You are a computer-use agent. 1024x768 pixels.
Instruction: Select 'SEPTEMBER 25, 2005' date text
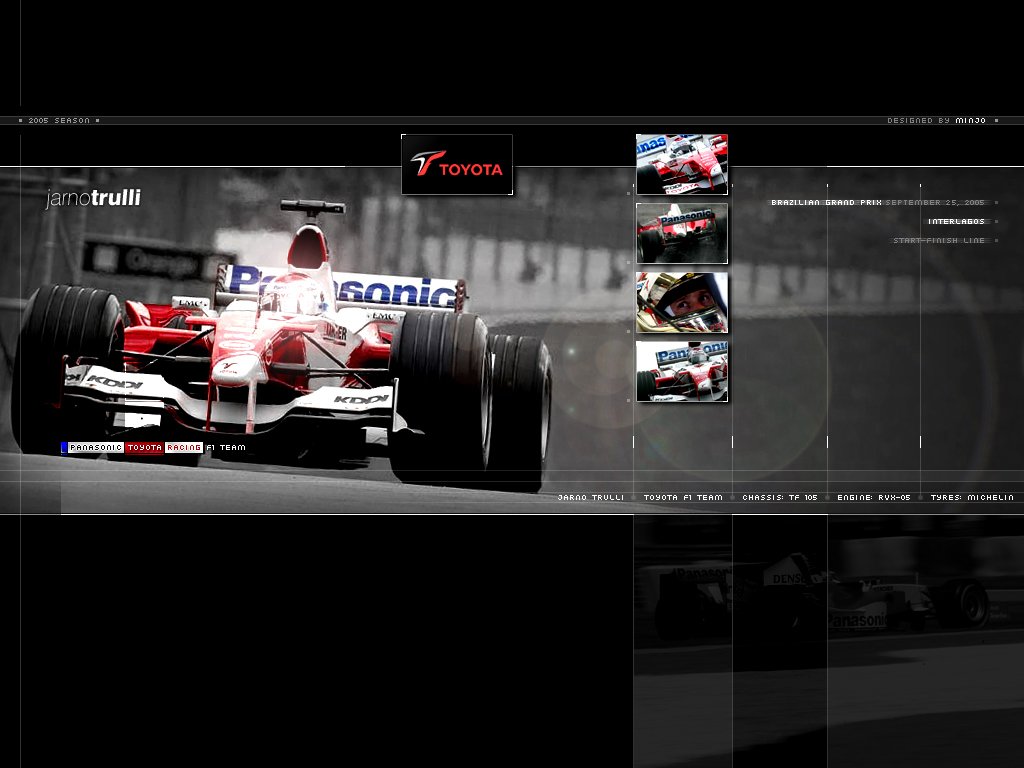point(935,202)
